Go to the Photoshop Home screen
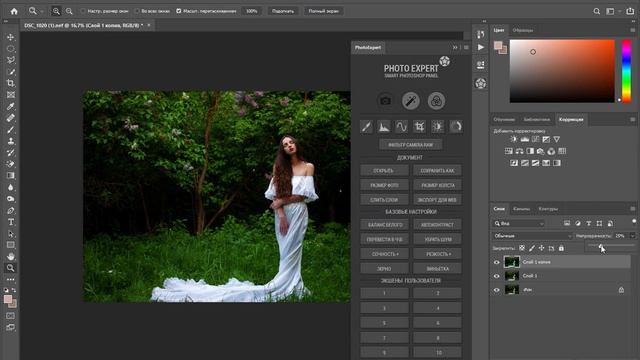Viewport: 640px width, 360px height. 14,11
